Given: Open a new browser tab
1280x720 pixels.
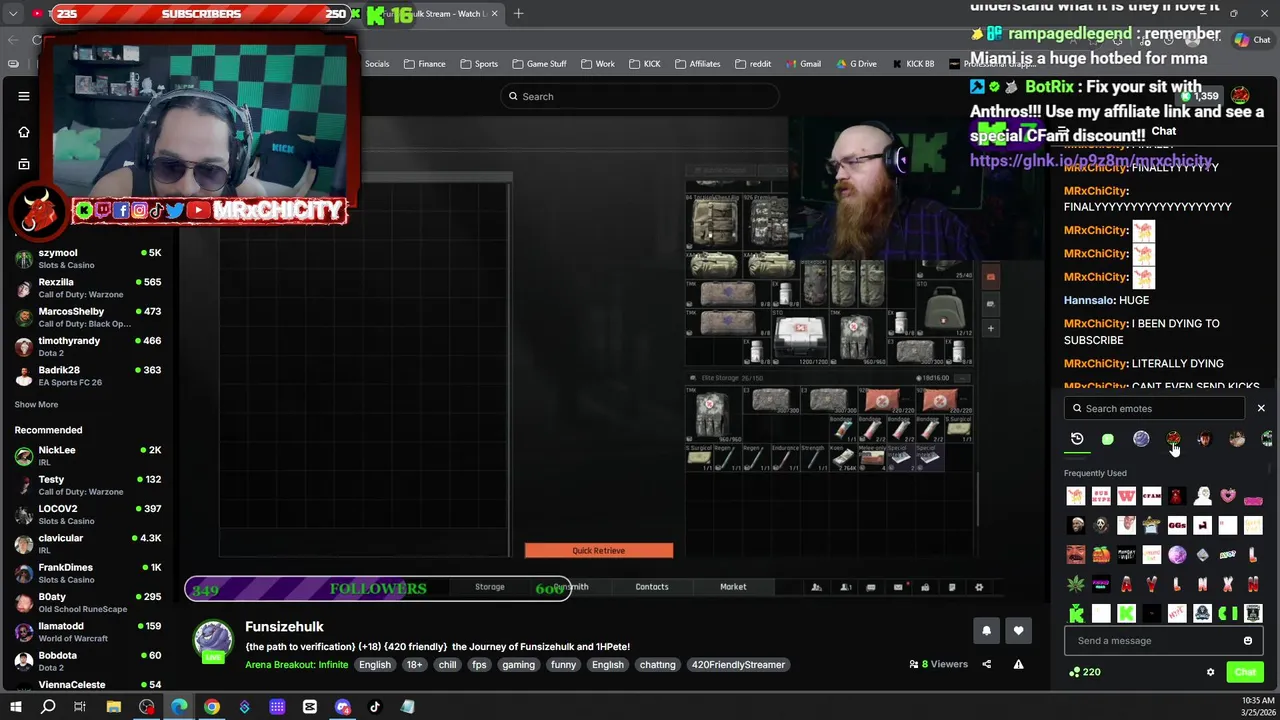Looking at the screenshot, I should click(x=519, y=14).
